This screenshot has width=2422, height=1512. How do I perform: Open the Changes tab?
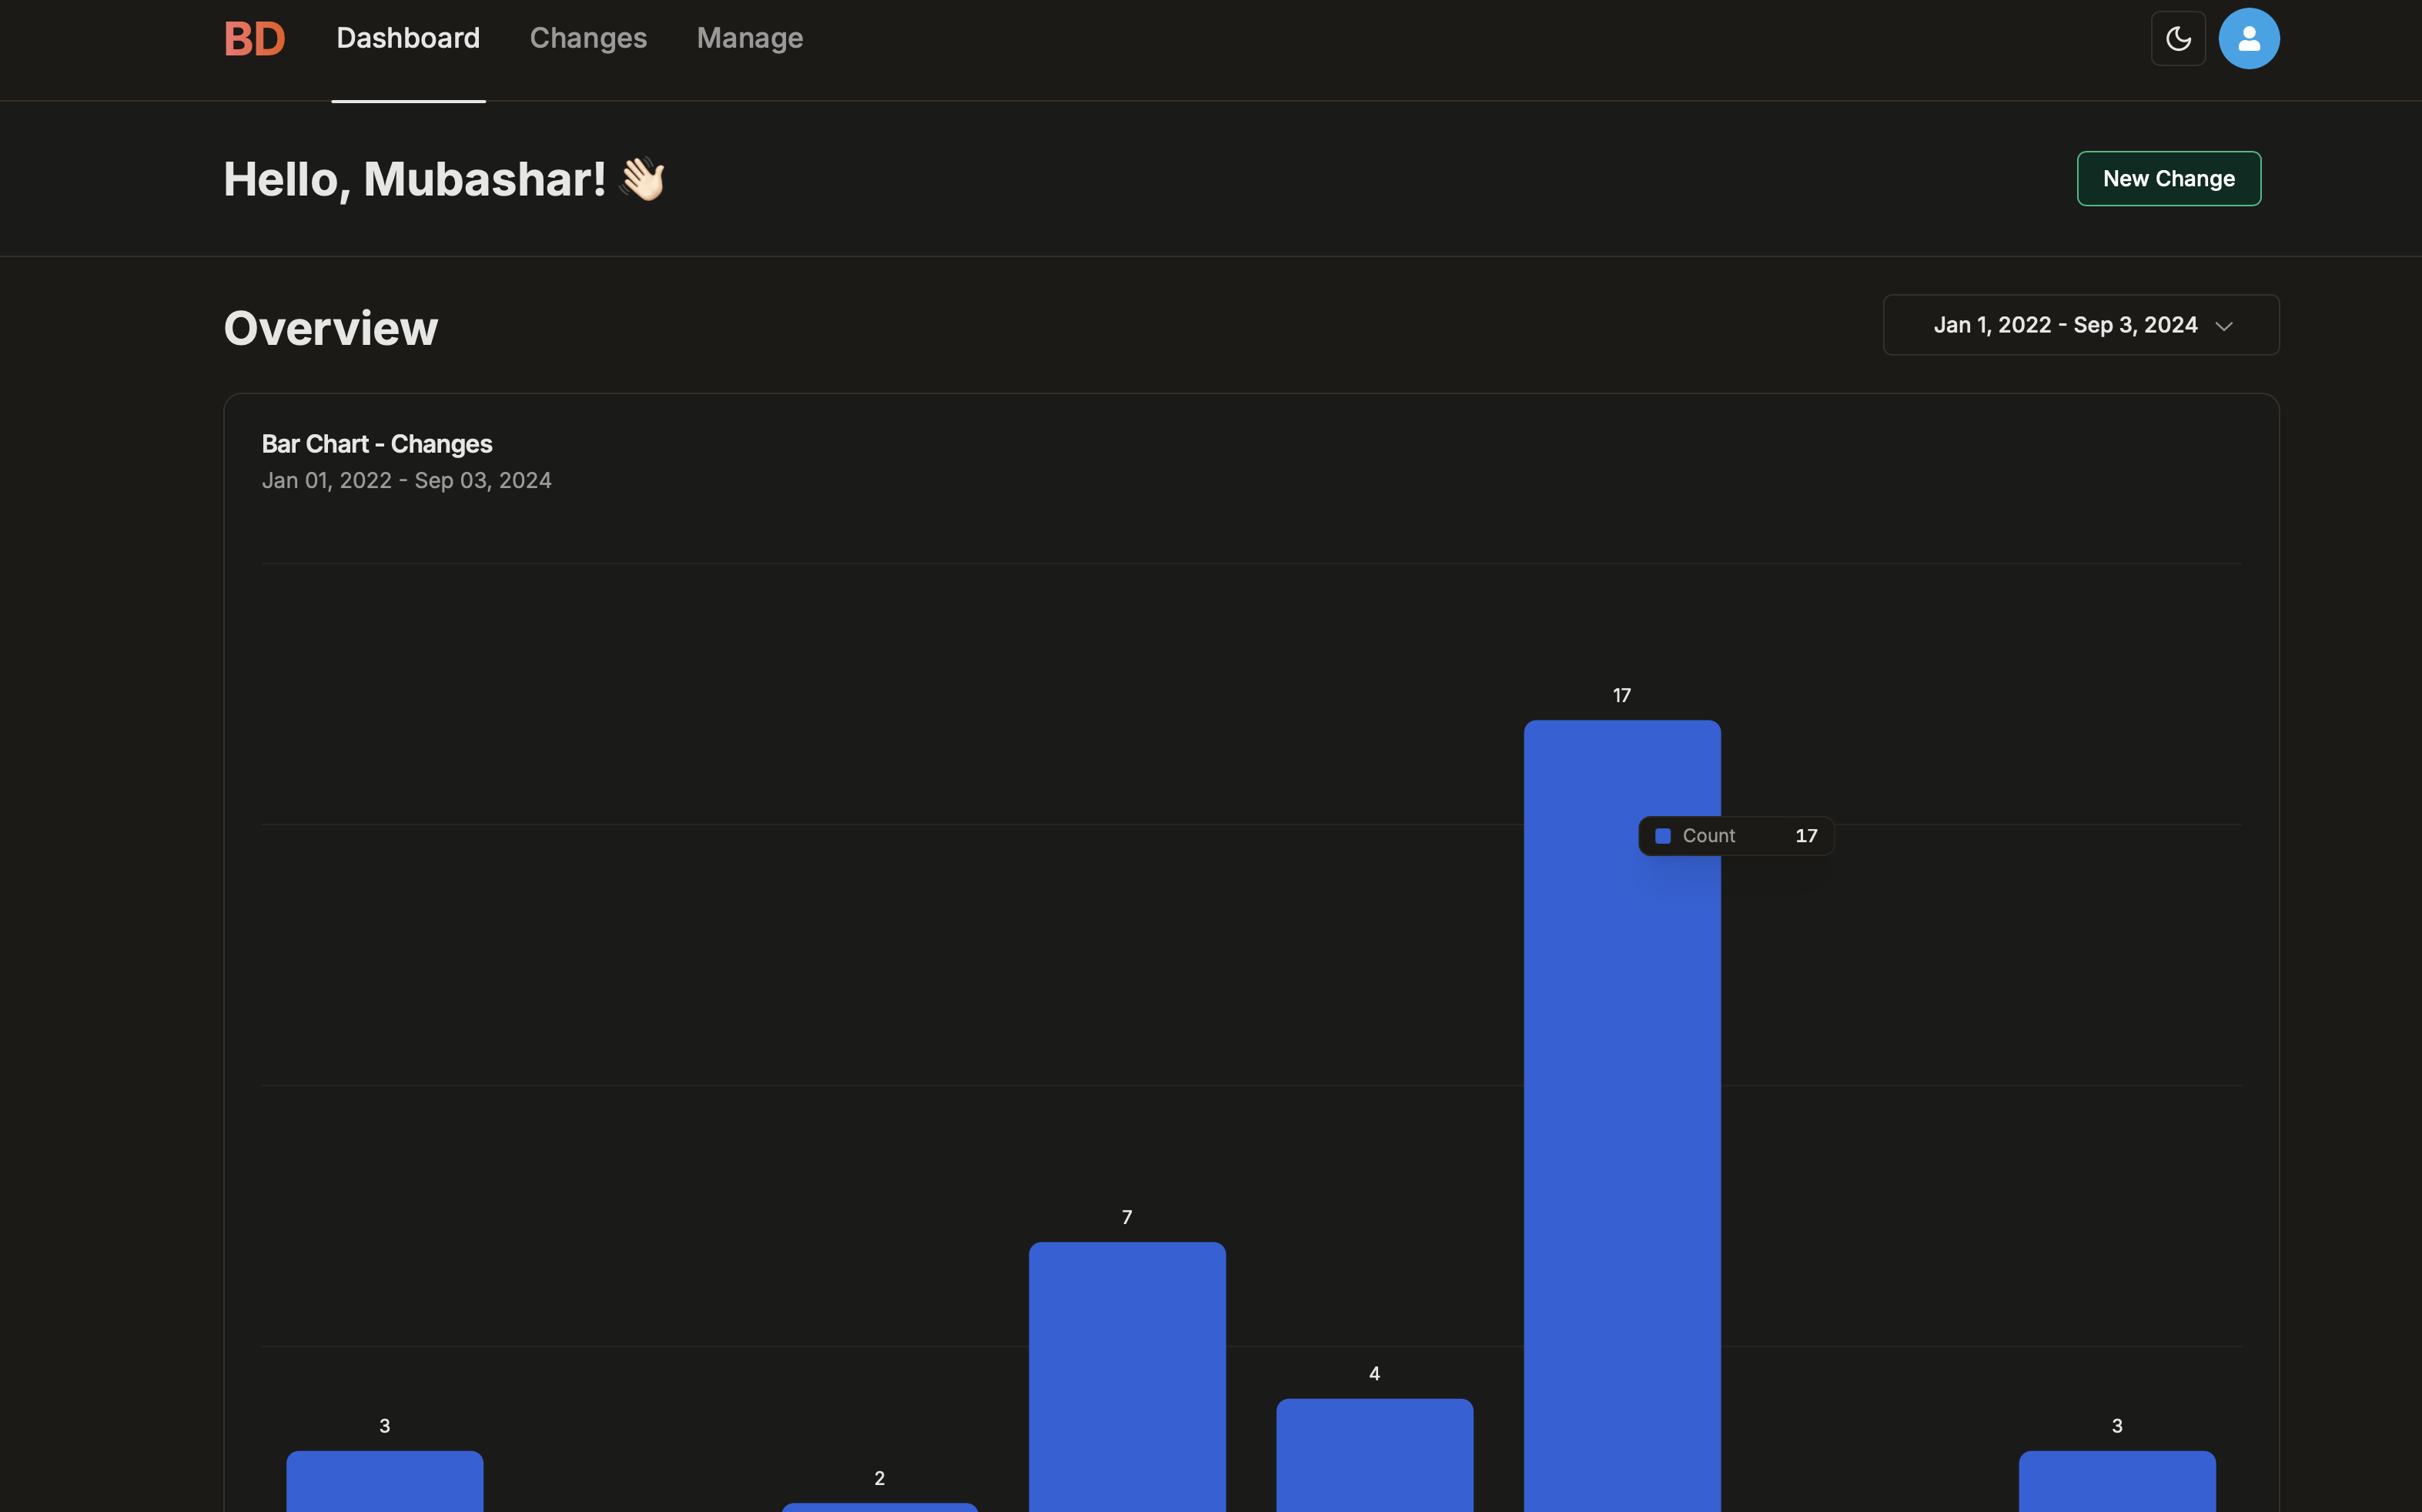click(x=588, y=38)
